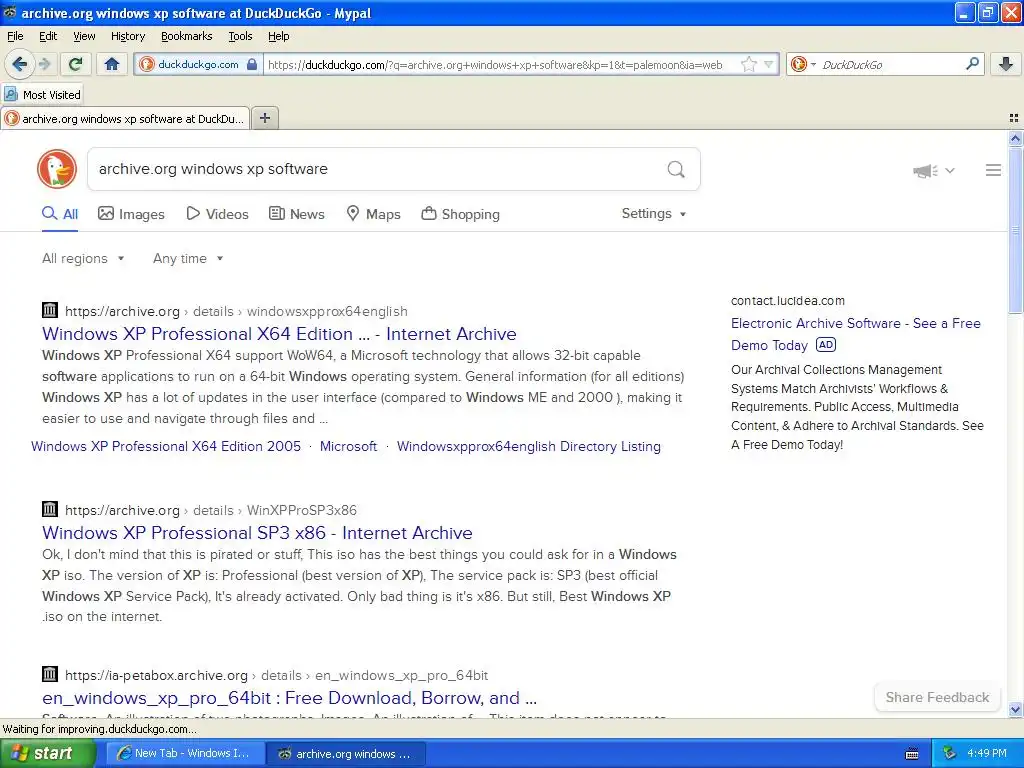Viewport: 1024px width, 768px height.
Task: Open the DuckDuckGo hamburger menu
Action: tap(993, 170)
